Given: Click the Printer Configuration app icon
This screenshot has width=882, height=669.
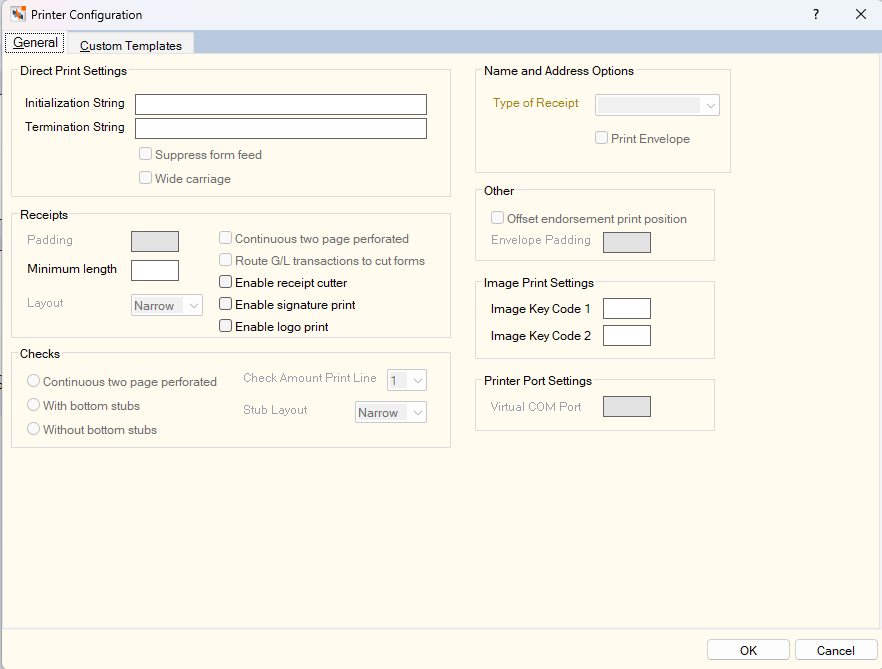Looking at the screenshot, I should click(18, 14).
